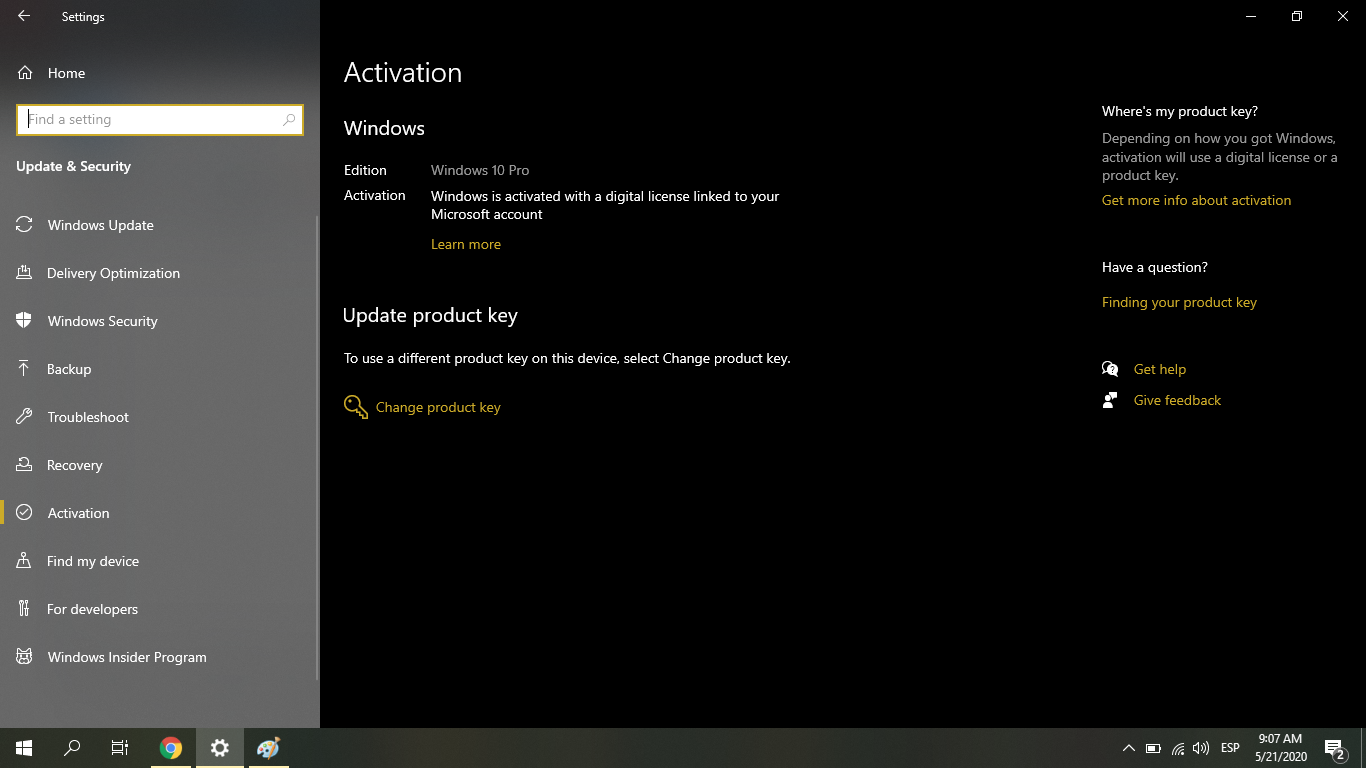The image size is (1366, 768).
Task: Open Finding your product key link
Action: [1179, 302]
